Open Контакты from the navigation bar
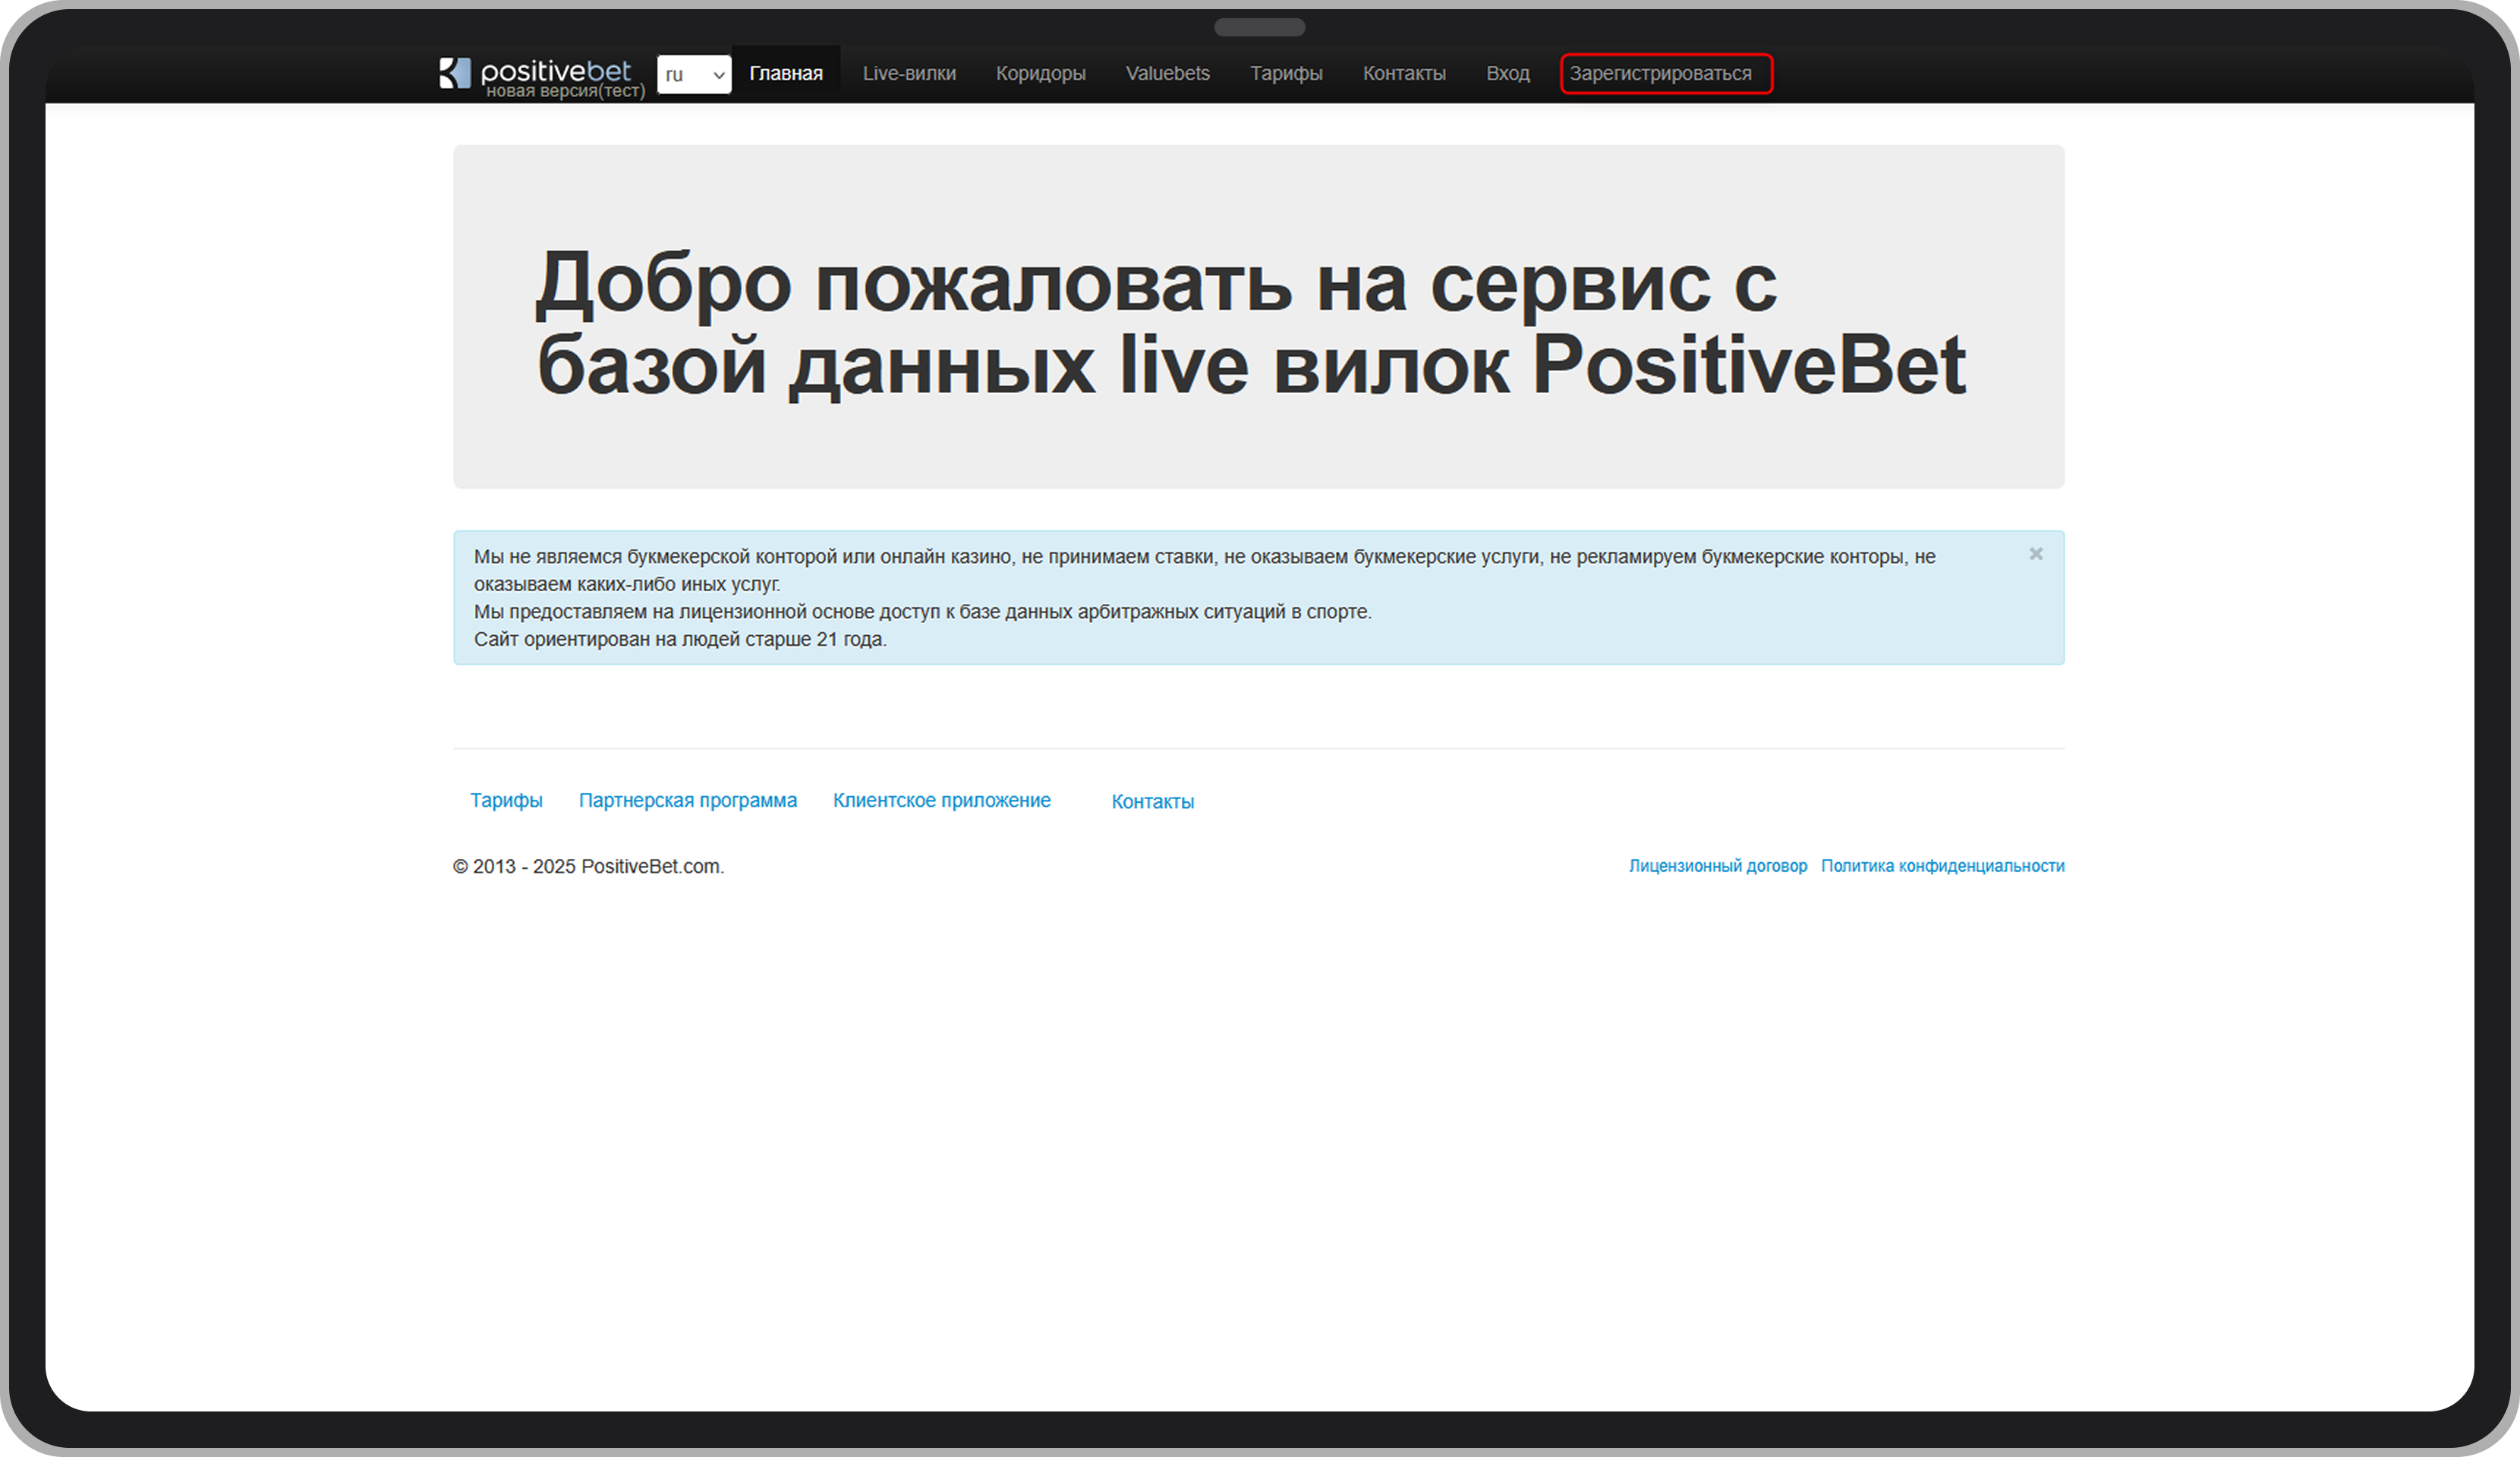 tap(1404, 72)
